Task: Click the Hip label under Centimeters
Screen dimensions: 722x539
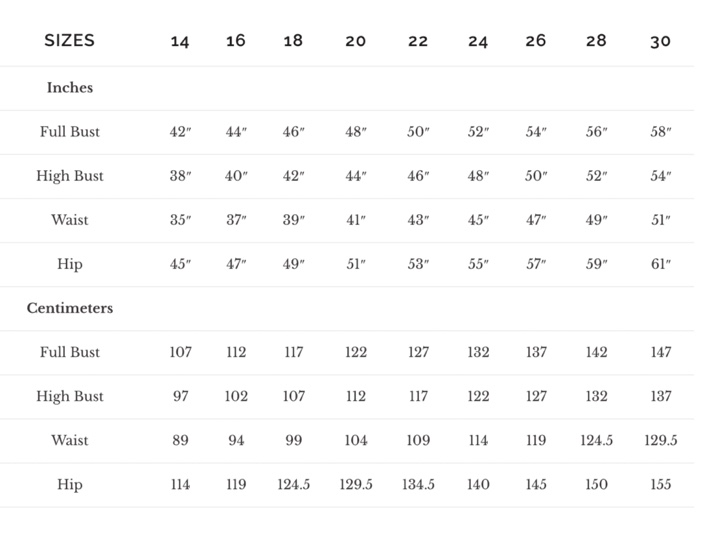Action: pos(69,484)
